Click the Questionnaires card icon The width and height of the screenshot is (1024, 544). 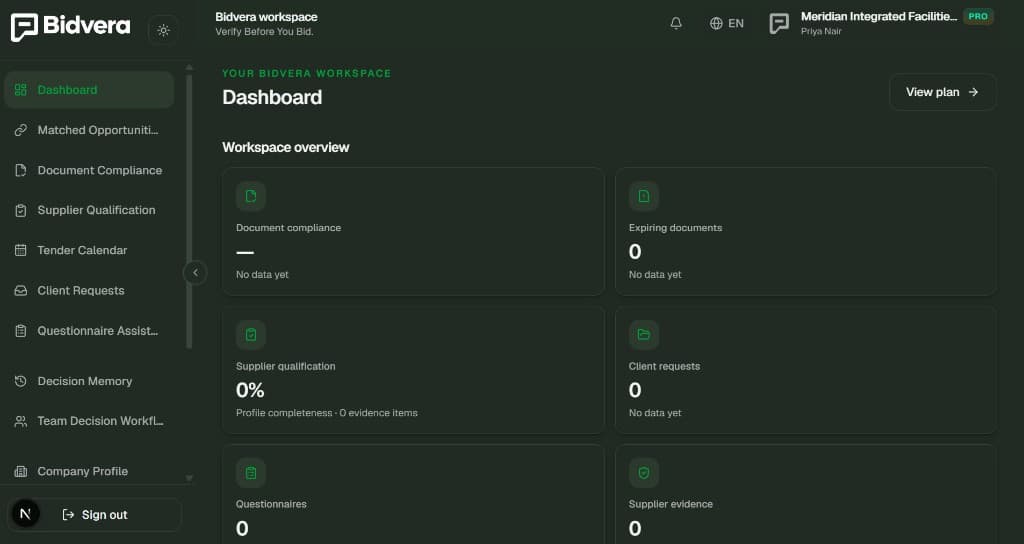pos(251,473)
